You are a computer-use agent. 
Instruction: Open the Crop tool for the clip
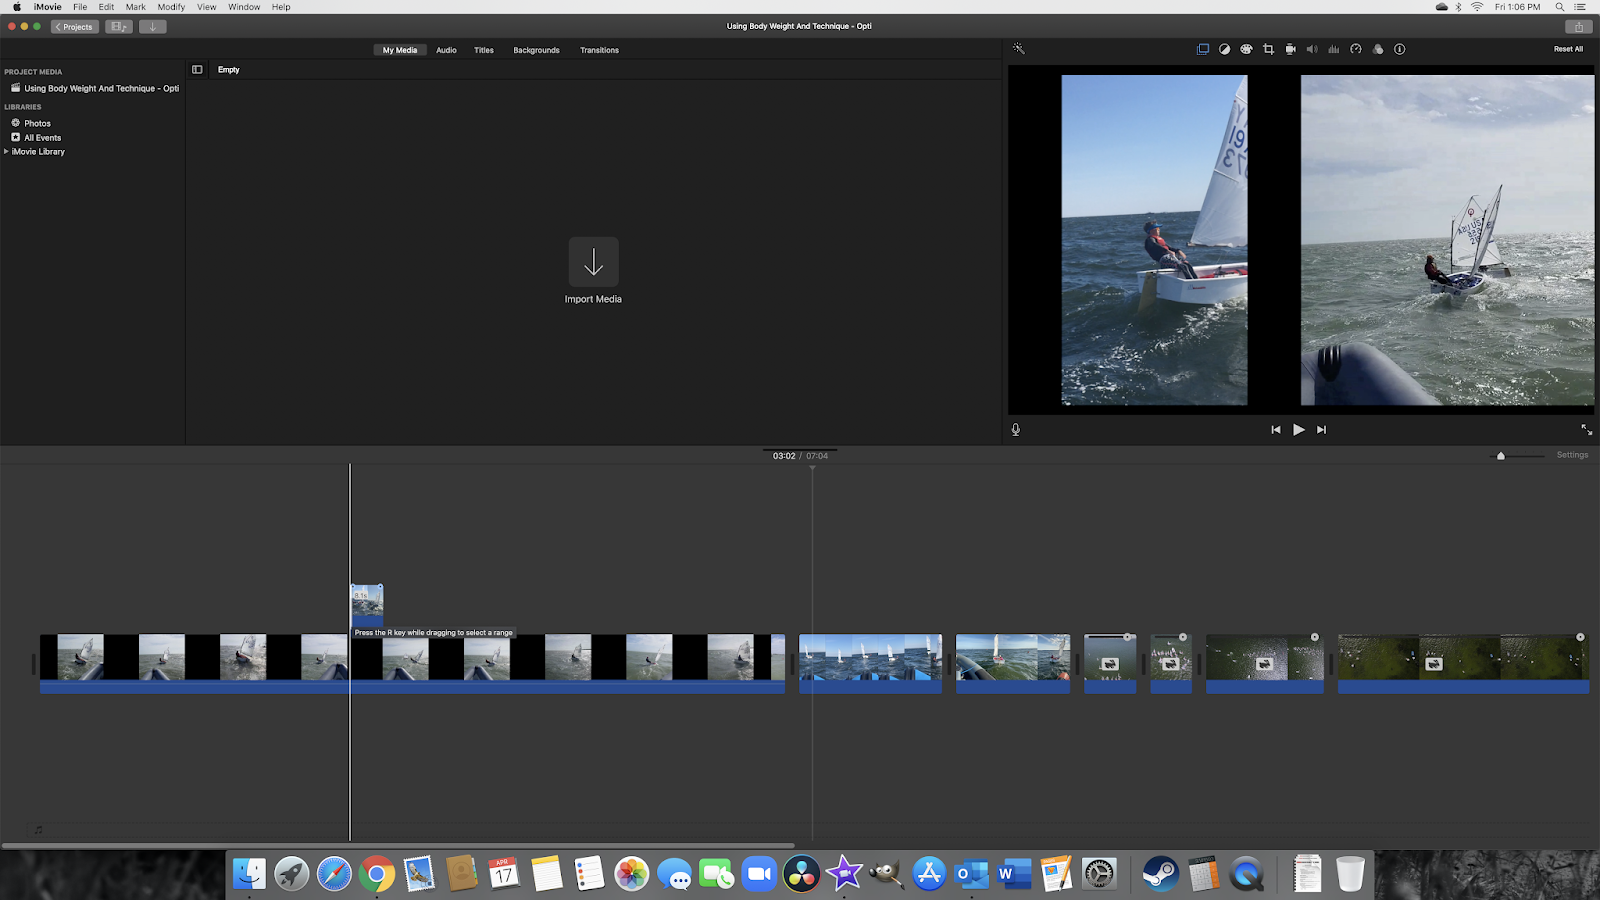pyautogui.click(x=1268, y=48)
